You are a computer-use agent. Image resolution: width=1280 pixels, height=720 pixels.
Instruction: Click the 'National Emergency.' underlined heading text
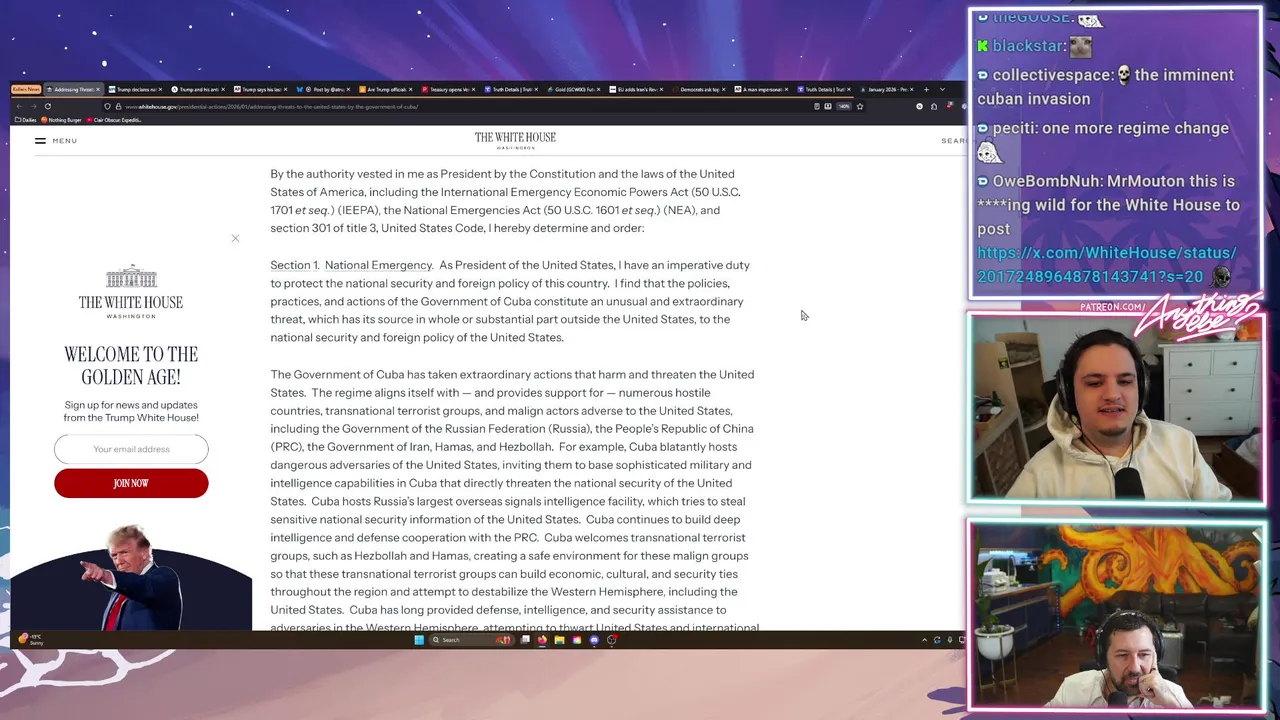[379, 265]
